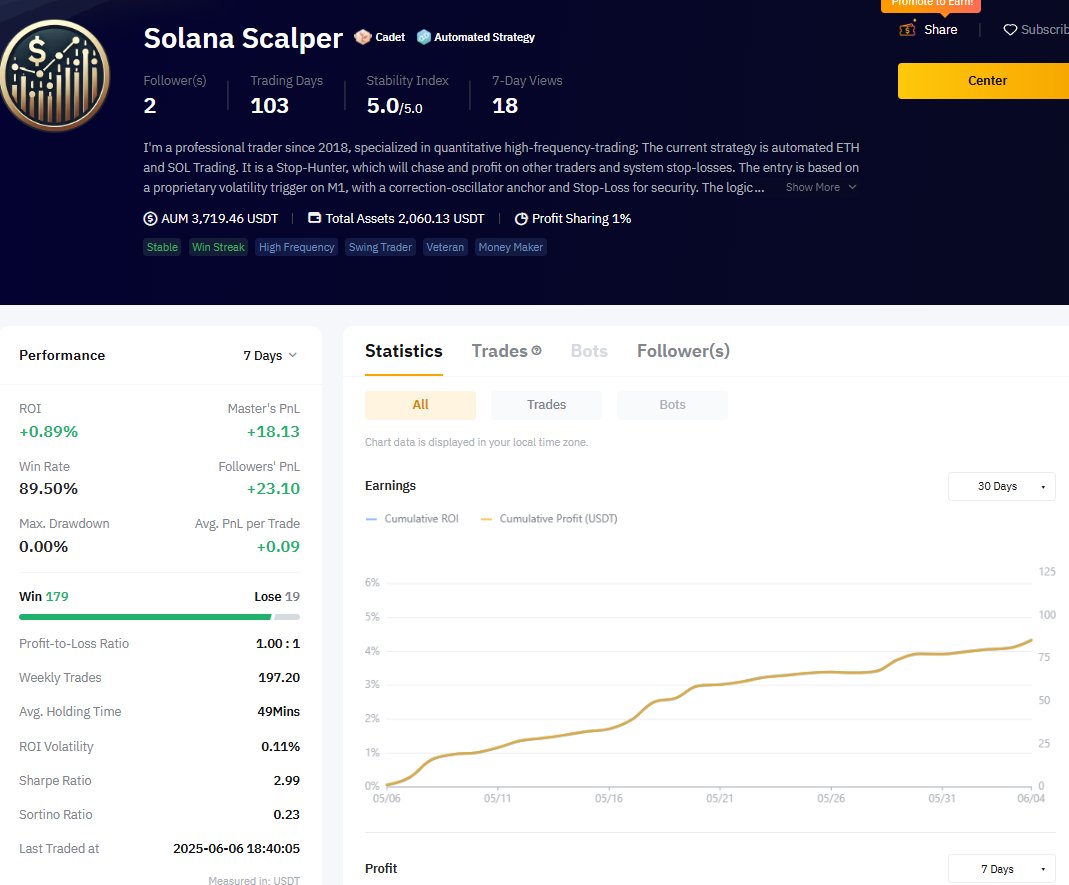Expand the description with Show More

821,187
